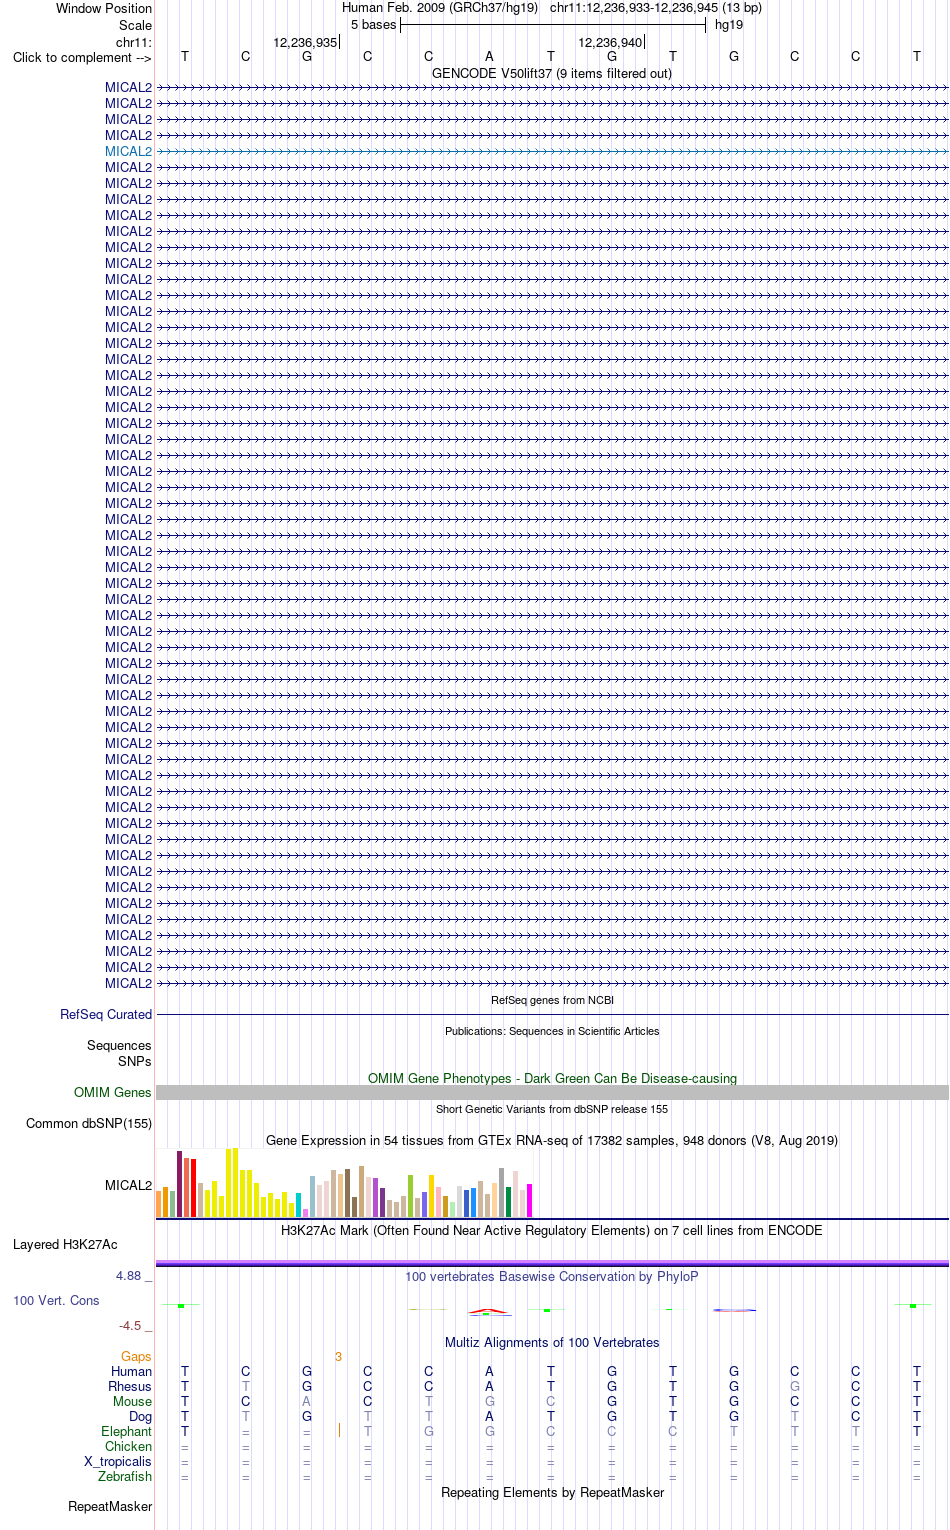Image resolution: width=950 pixels, height=1530 pixels.
Task: Click the orange Gaps row label
Action: pyautogui.click(x=136, y=1356)
